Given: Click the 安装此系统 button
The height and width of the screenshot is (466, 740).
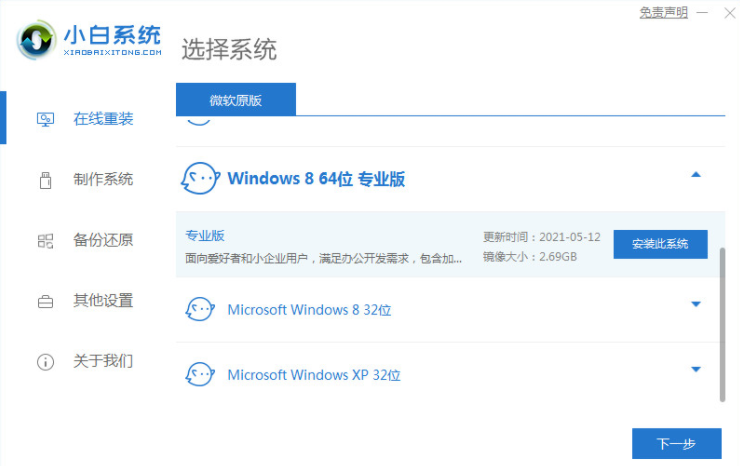Looking at the screenshot, I should (660, 244).
